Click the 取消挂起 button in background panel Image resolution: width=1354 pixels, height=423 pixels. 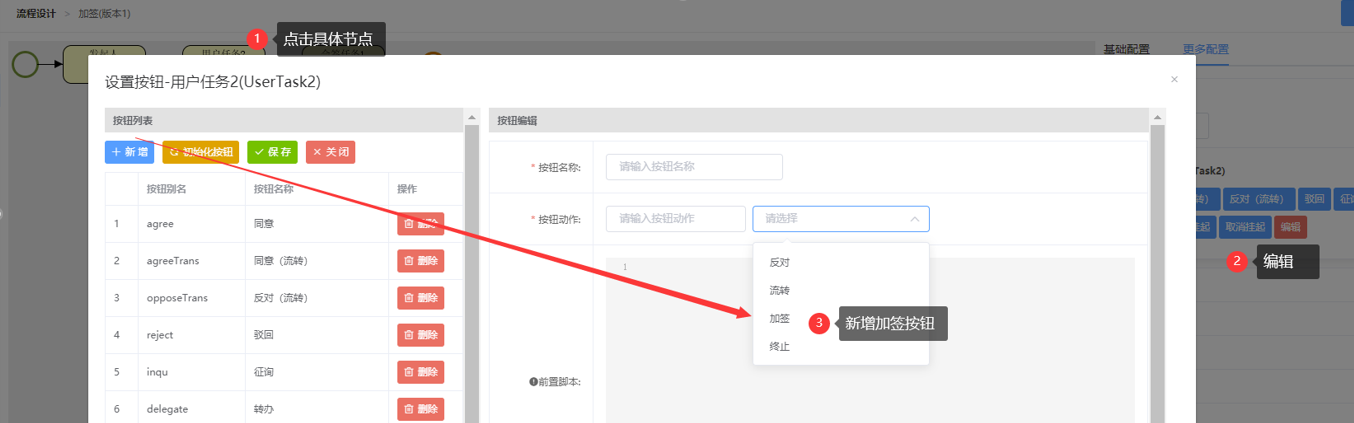pyautogui.click(x=1244, y=227)
